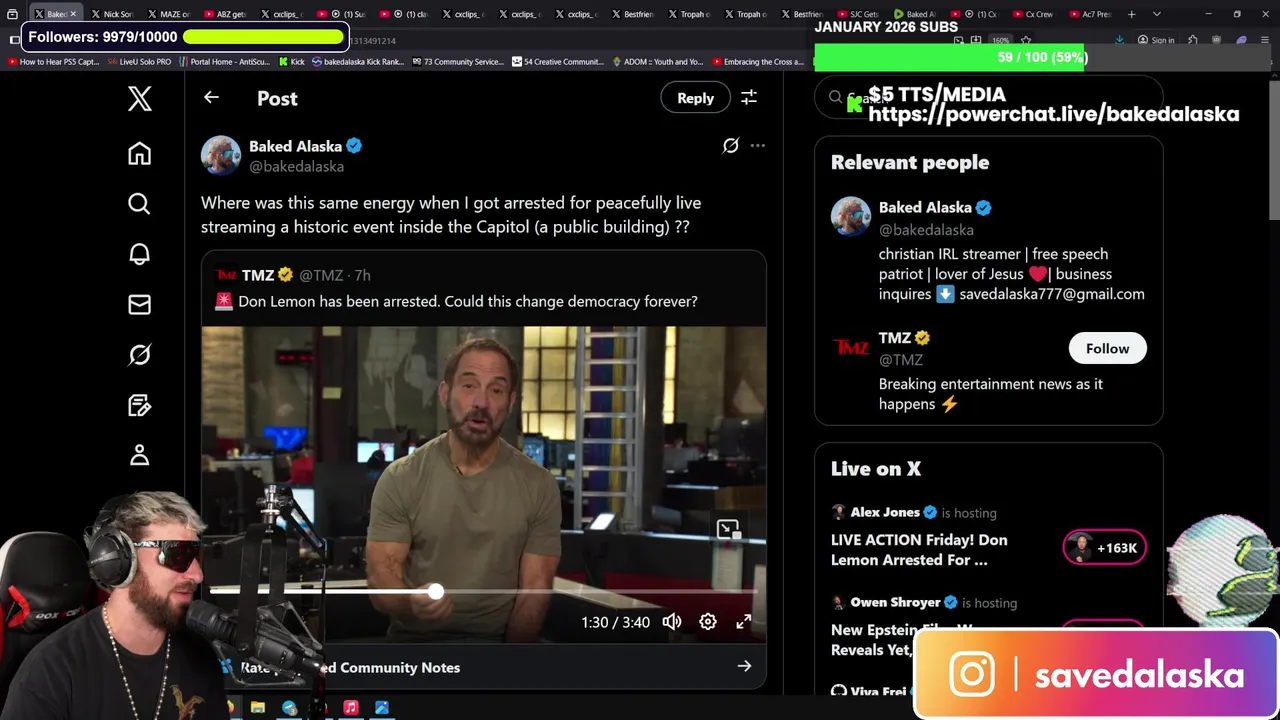The image size is (1280, 720).
Task: Open Messages envelope in sidebar
Action: 139,304
